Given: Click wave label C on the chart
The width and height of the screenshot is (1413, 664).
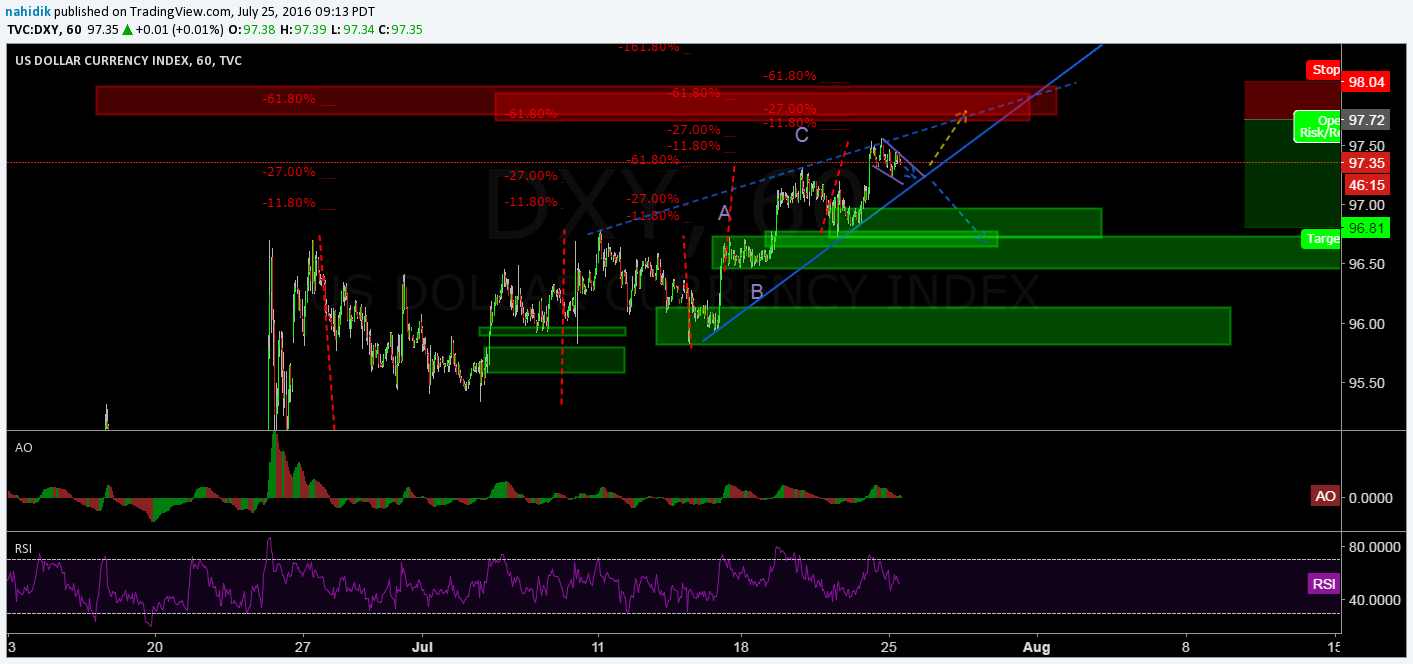Looking at the screenshot, I should click(802, 134).
